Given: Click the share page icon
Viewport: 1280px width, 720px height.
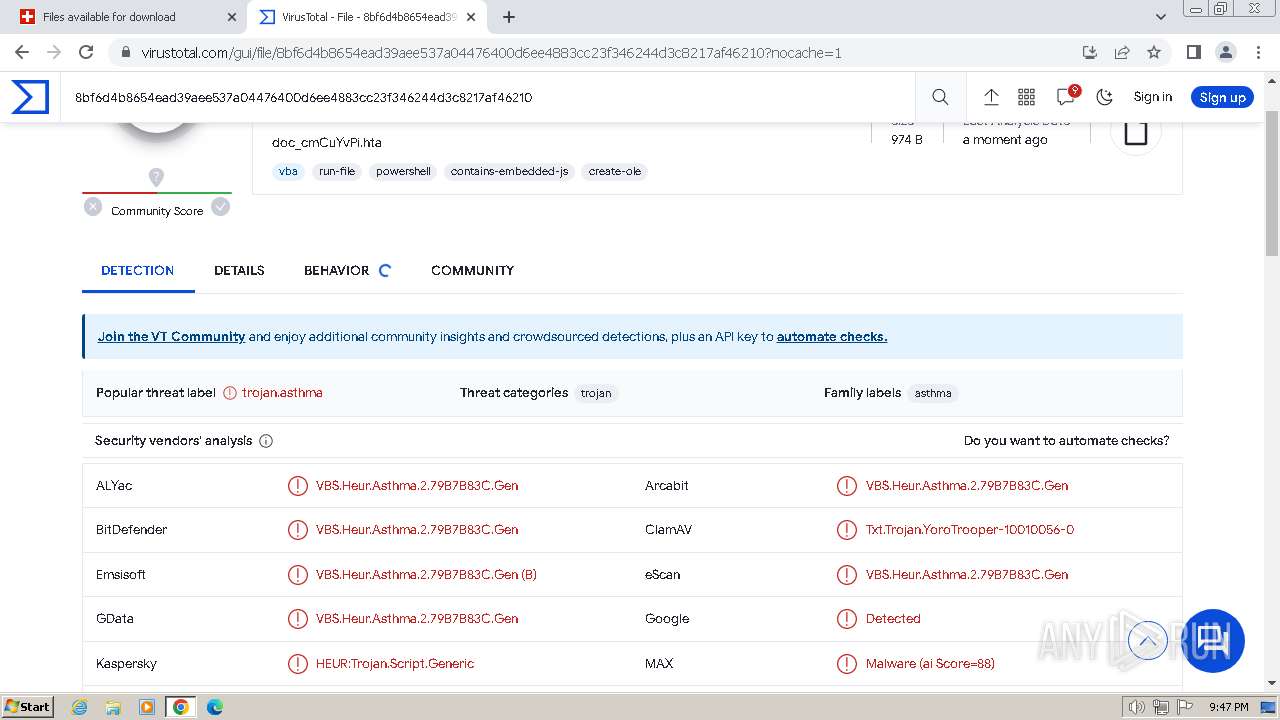Looking at the screenshot, I should tap(1122, 52).
